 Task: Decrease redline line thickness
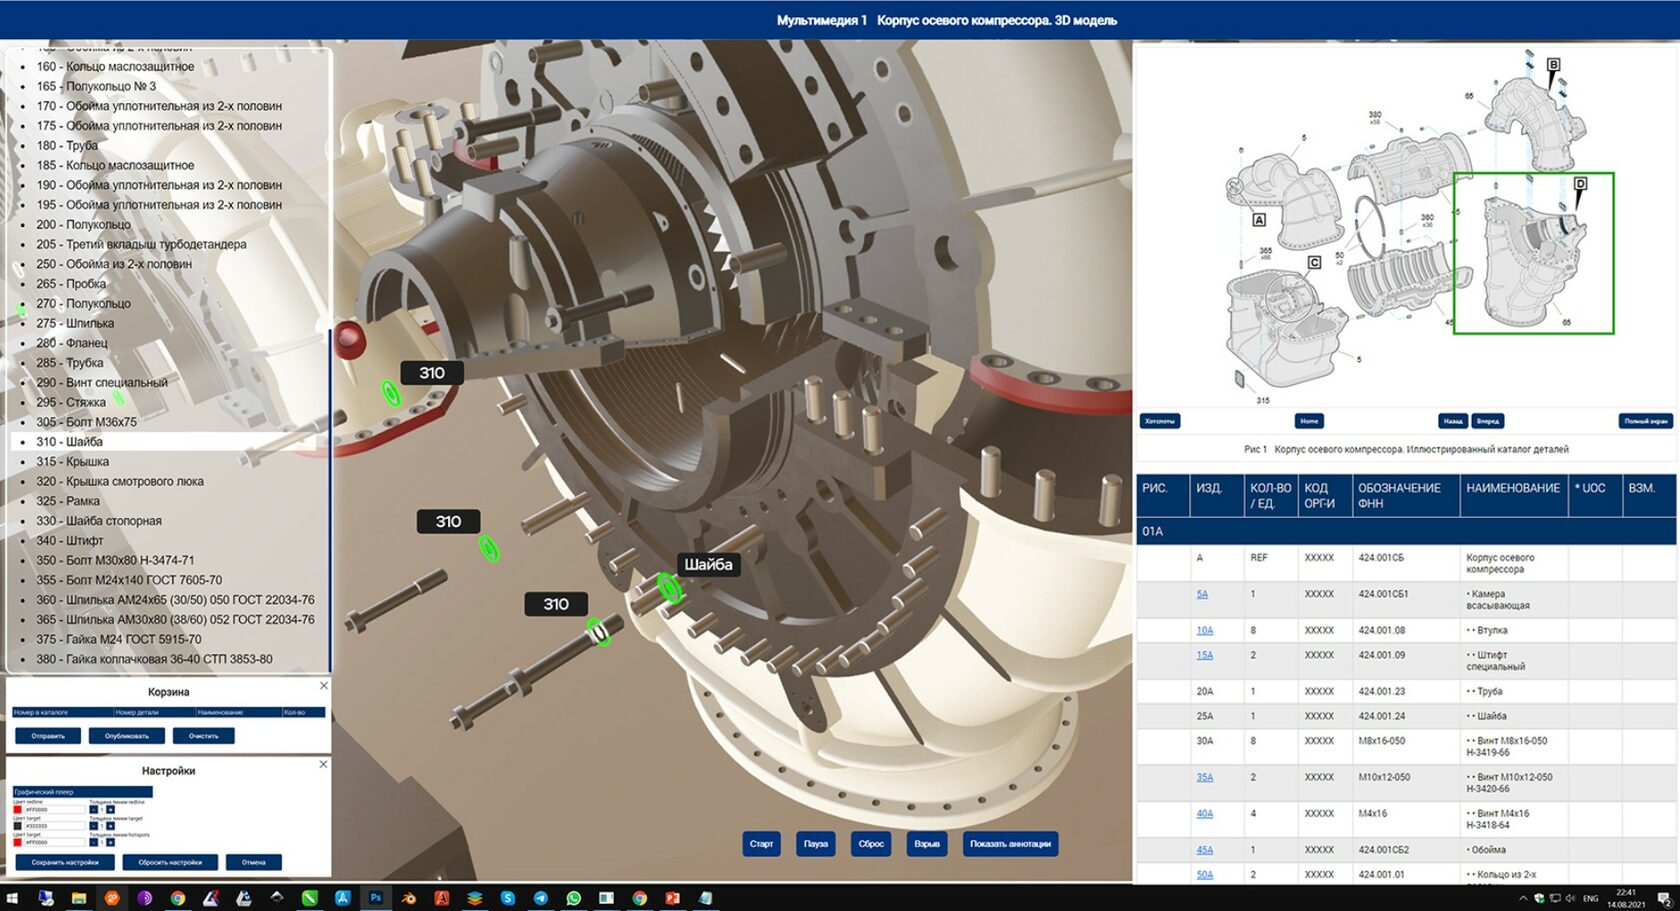click(x=94, y=810)
